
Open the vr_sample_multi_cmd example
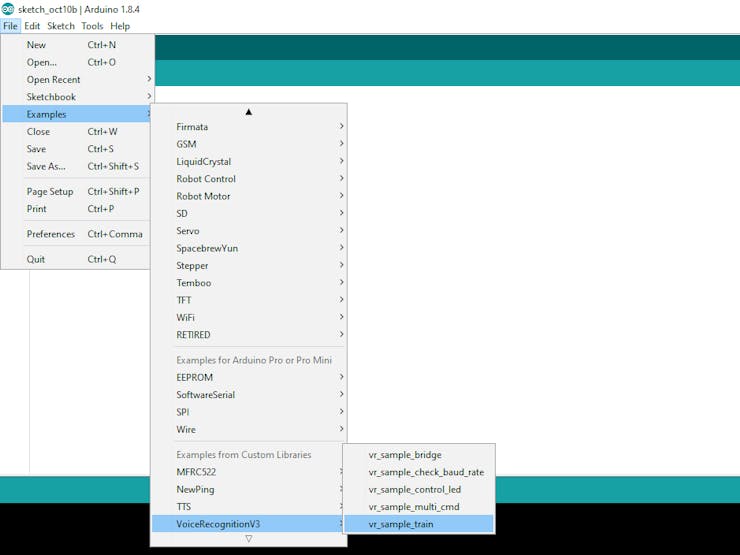(x=419, y=507)
